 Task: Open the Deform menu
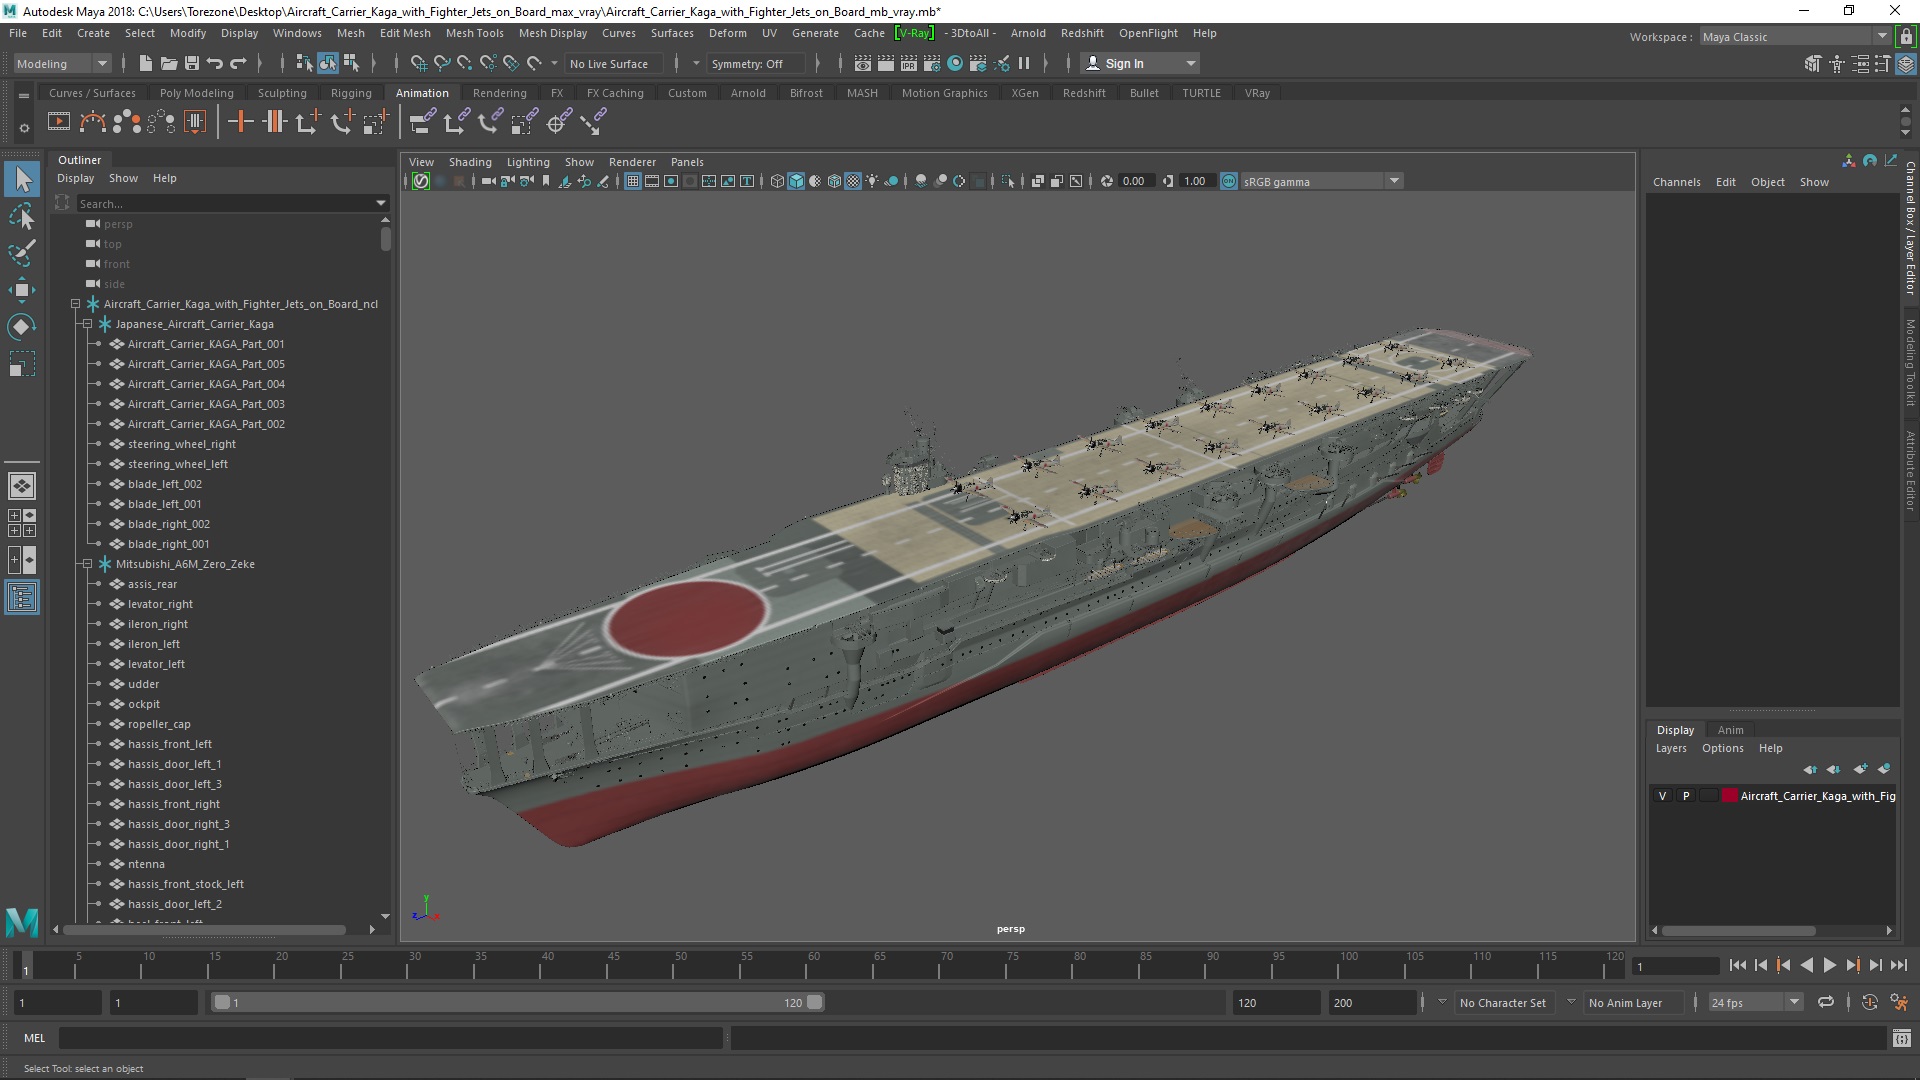727,33
